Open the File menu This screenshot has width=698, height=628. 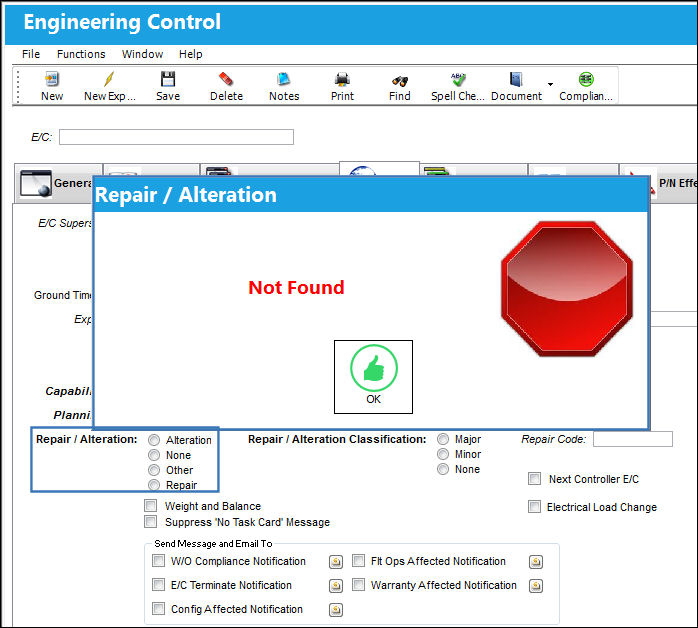click(x=31, y=54)
